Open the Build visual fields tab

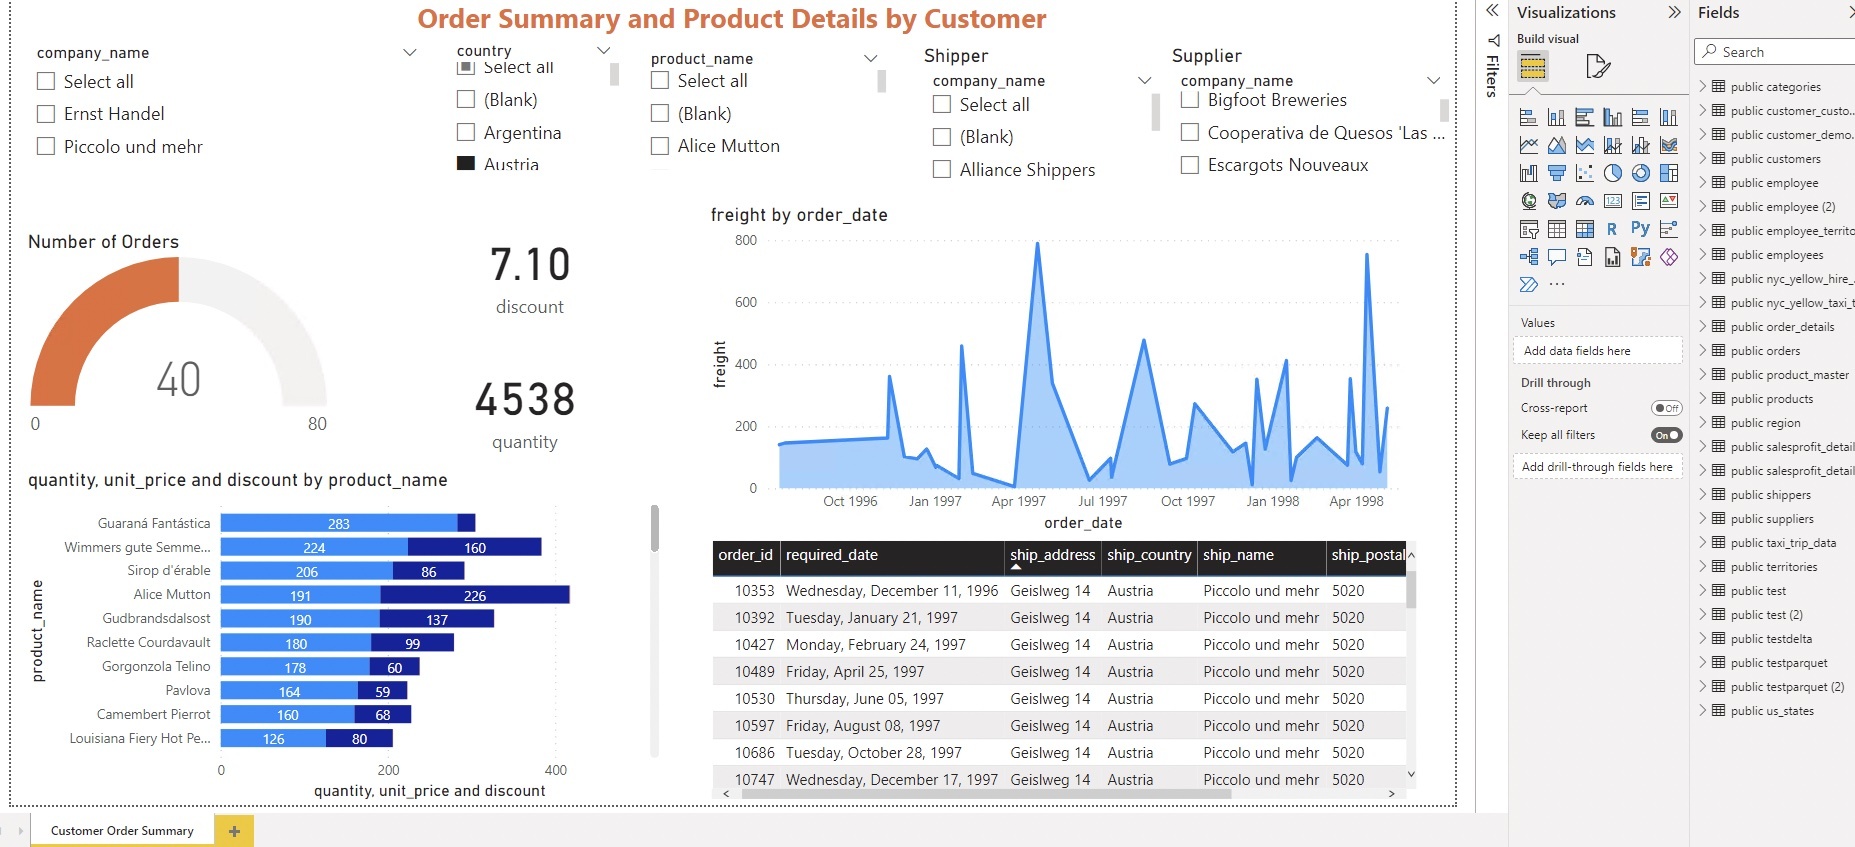1533,67
